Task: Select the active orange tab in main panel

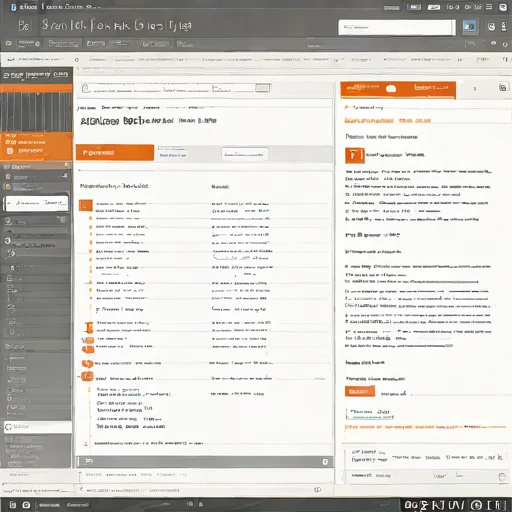Action: click(x=115, y=153)
